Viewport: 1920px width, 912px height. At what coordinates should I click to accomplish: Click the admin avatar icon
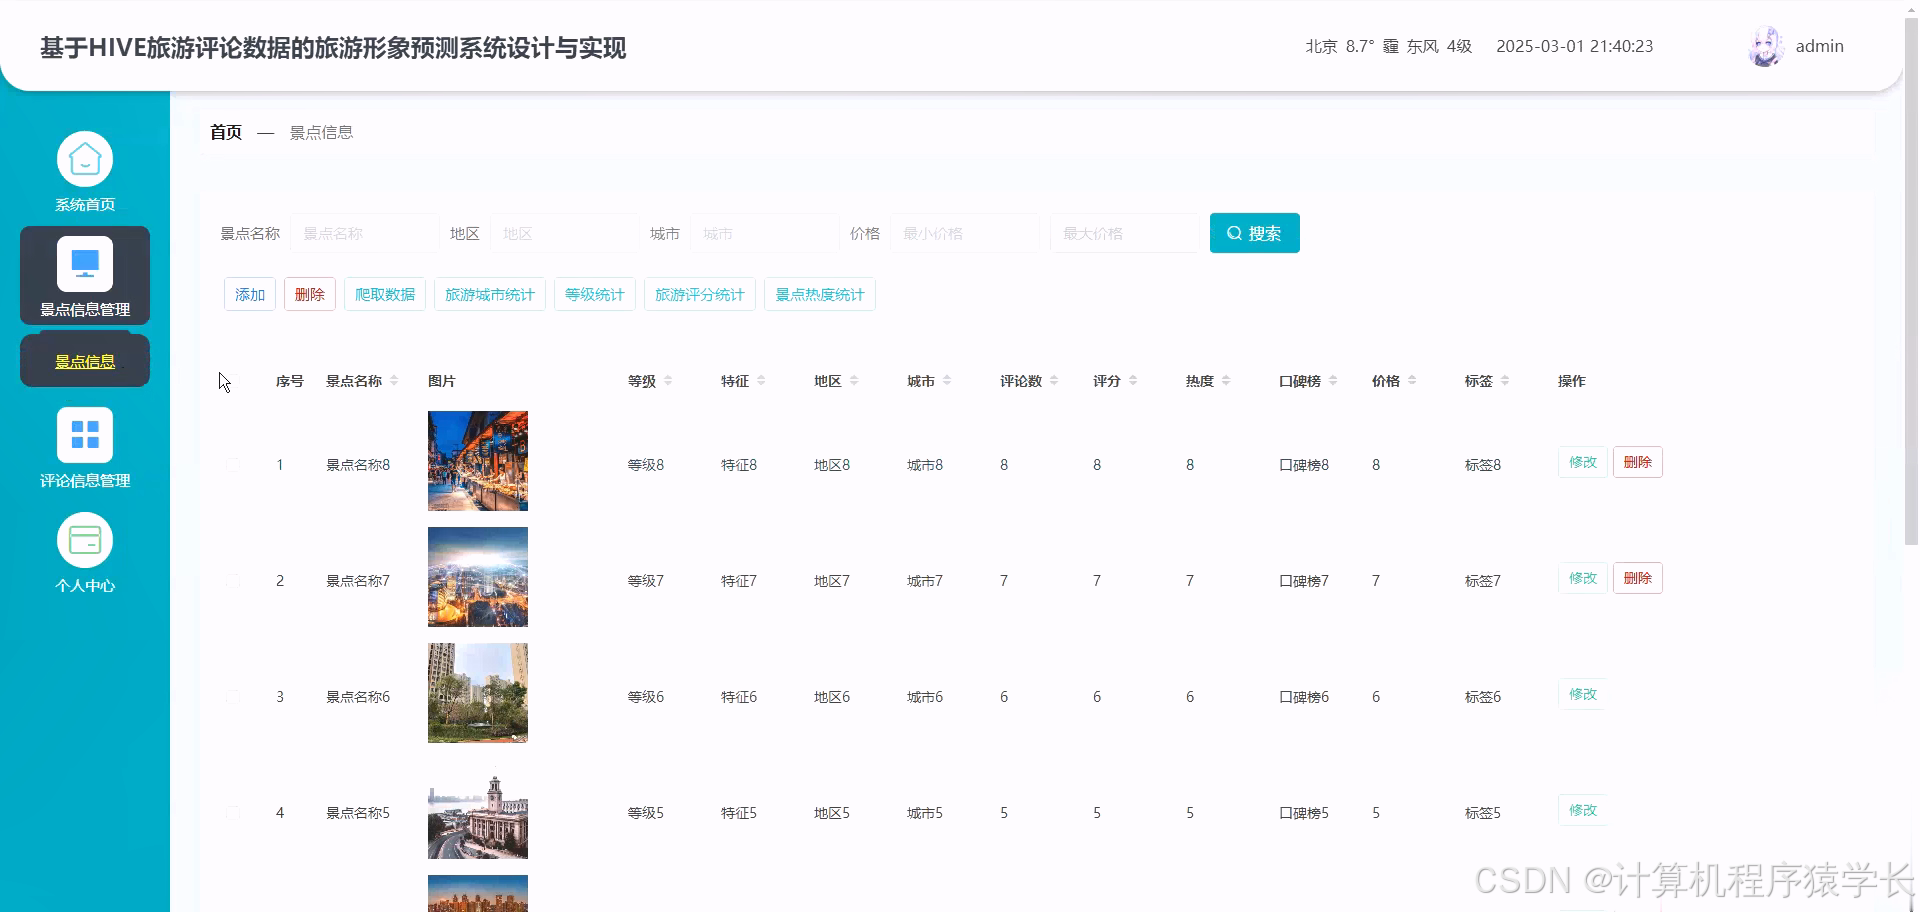pos(1765,45)
